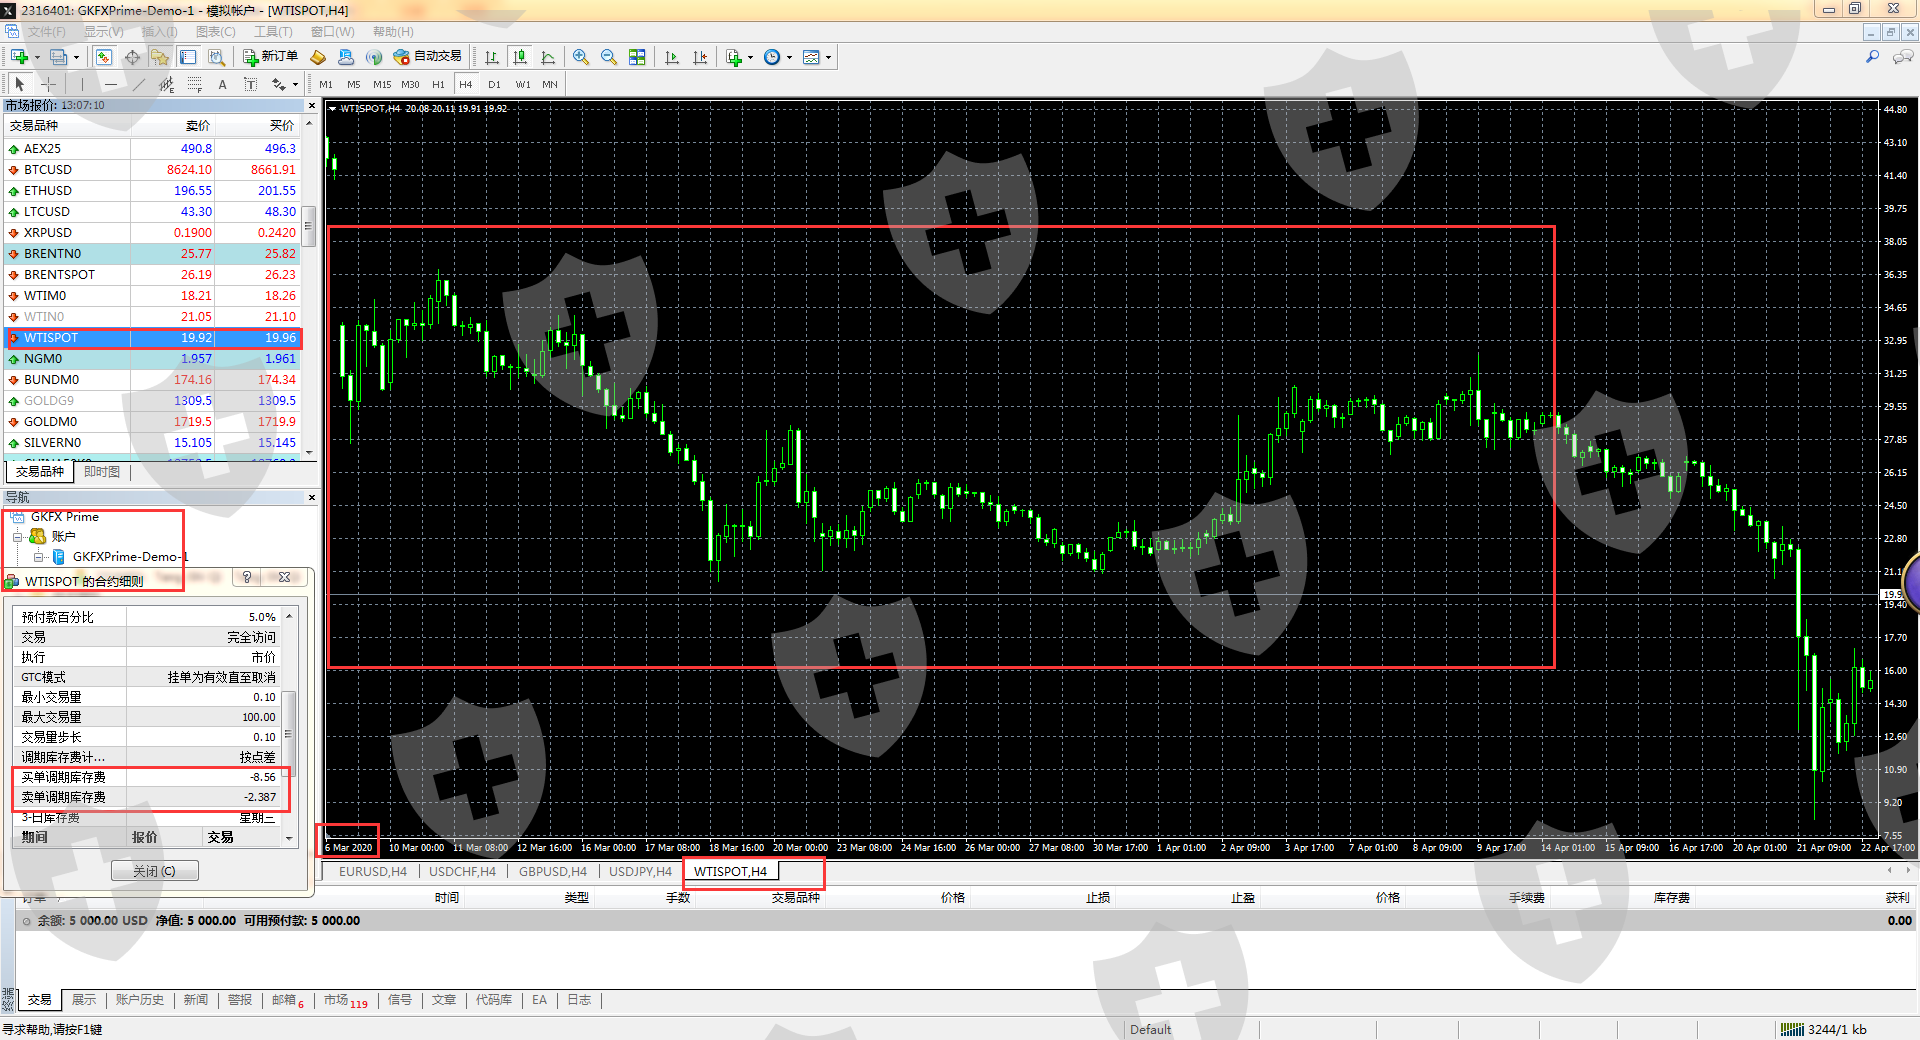Open the indicators list dropdown arrow
1920x1040 pixels.
tap(750, 57)
